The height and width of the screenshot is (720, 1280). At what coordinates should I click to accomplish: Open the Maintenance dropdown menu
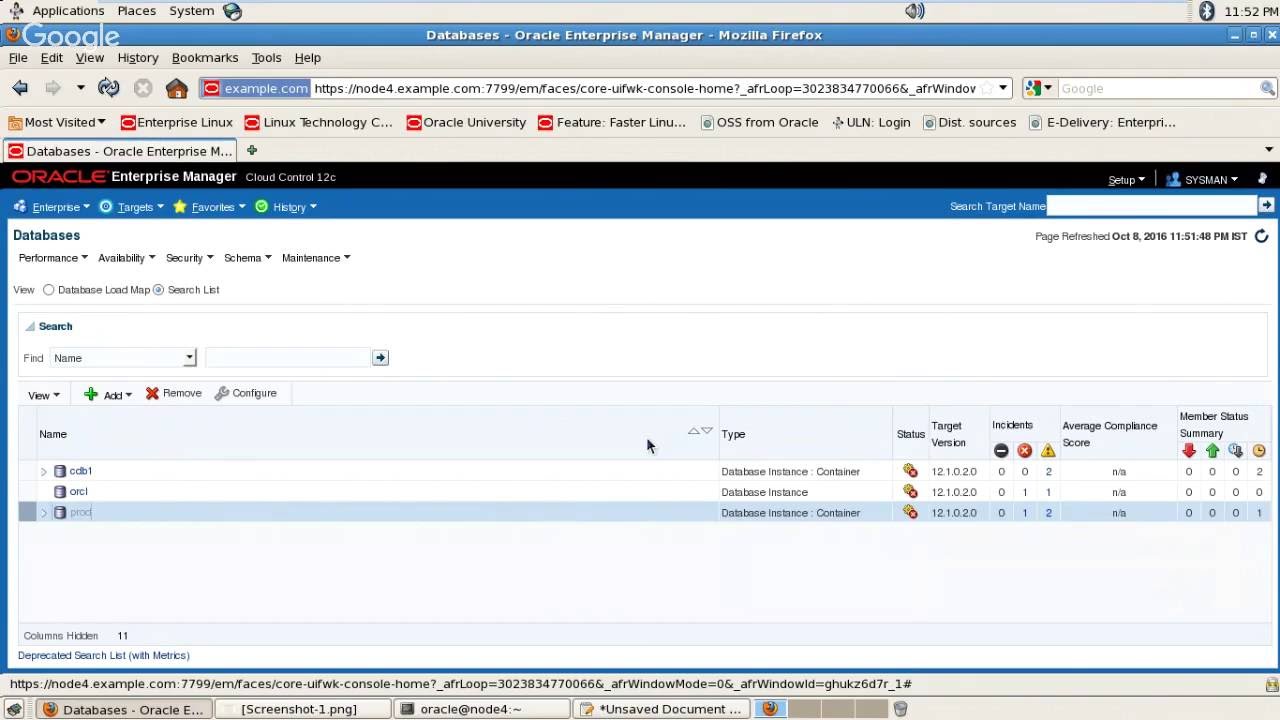coord(316,258)
